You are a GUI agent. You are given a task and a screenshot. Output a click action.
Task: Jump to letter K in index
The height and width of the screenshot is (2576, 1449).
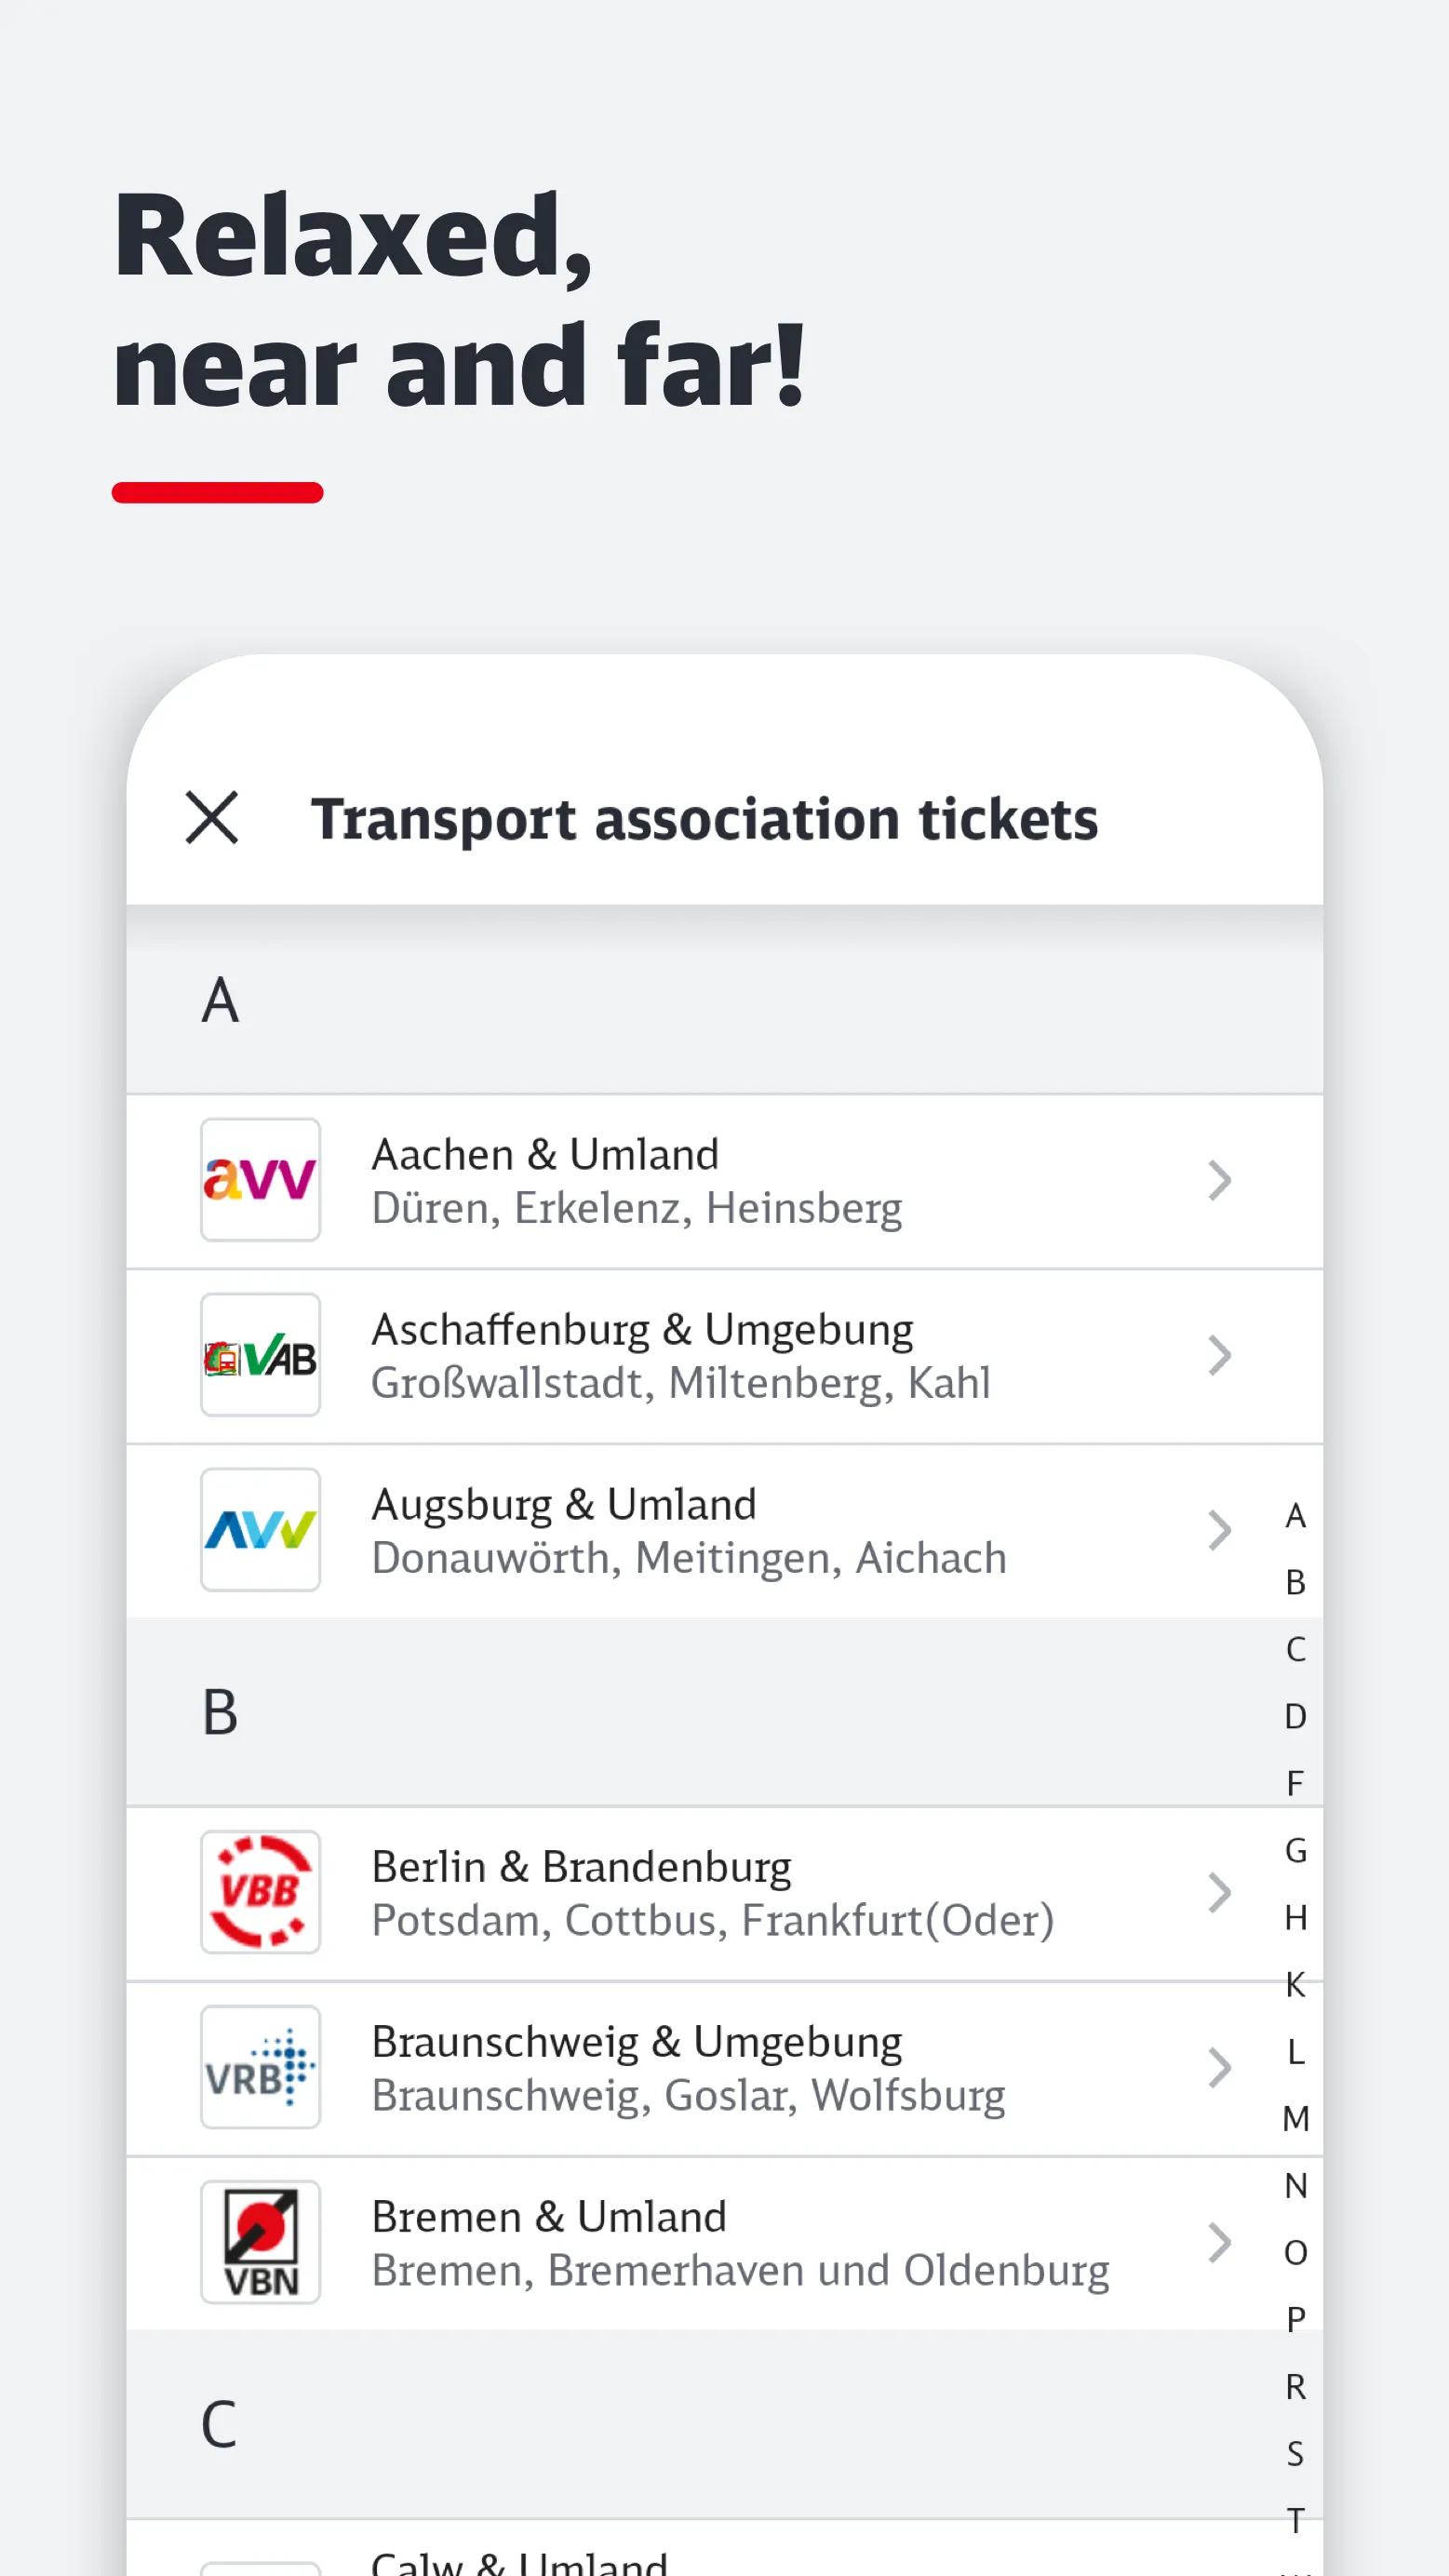tap(1295, 1984)
